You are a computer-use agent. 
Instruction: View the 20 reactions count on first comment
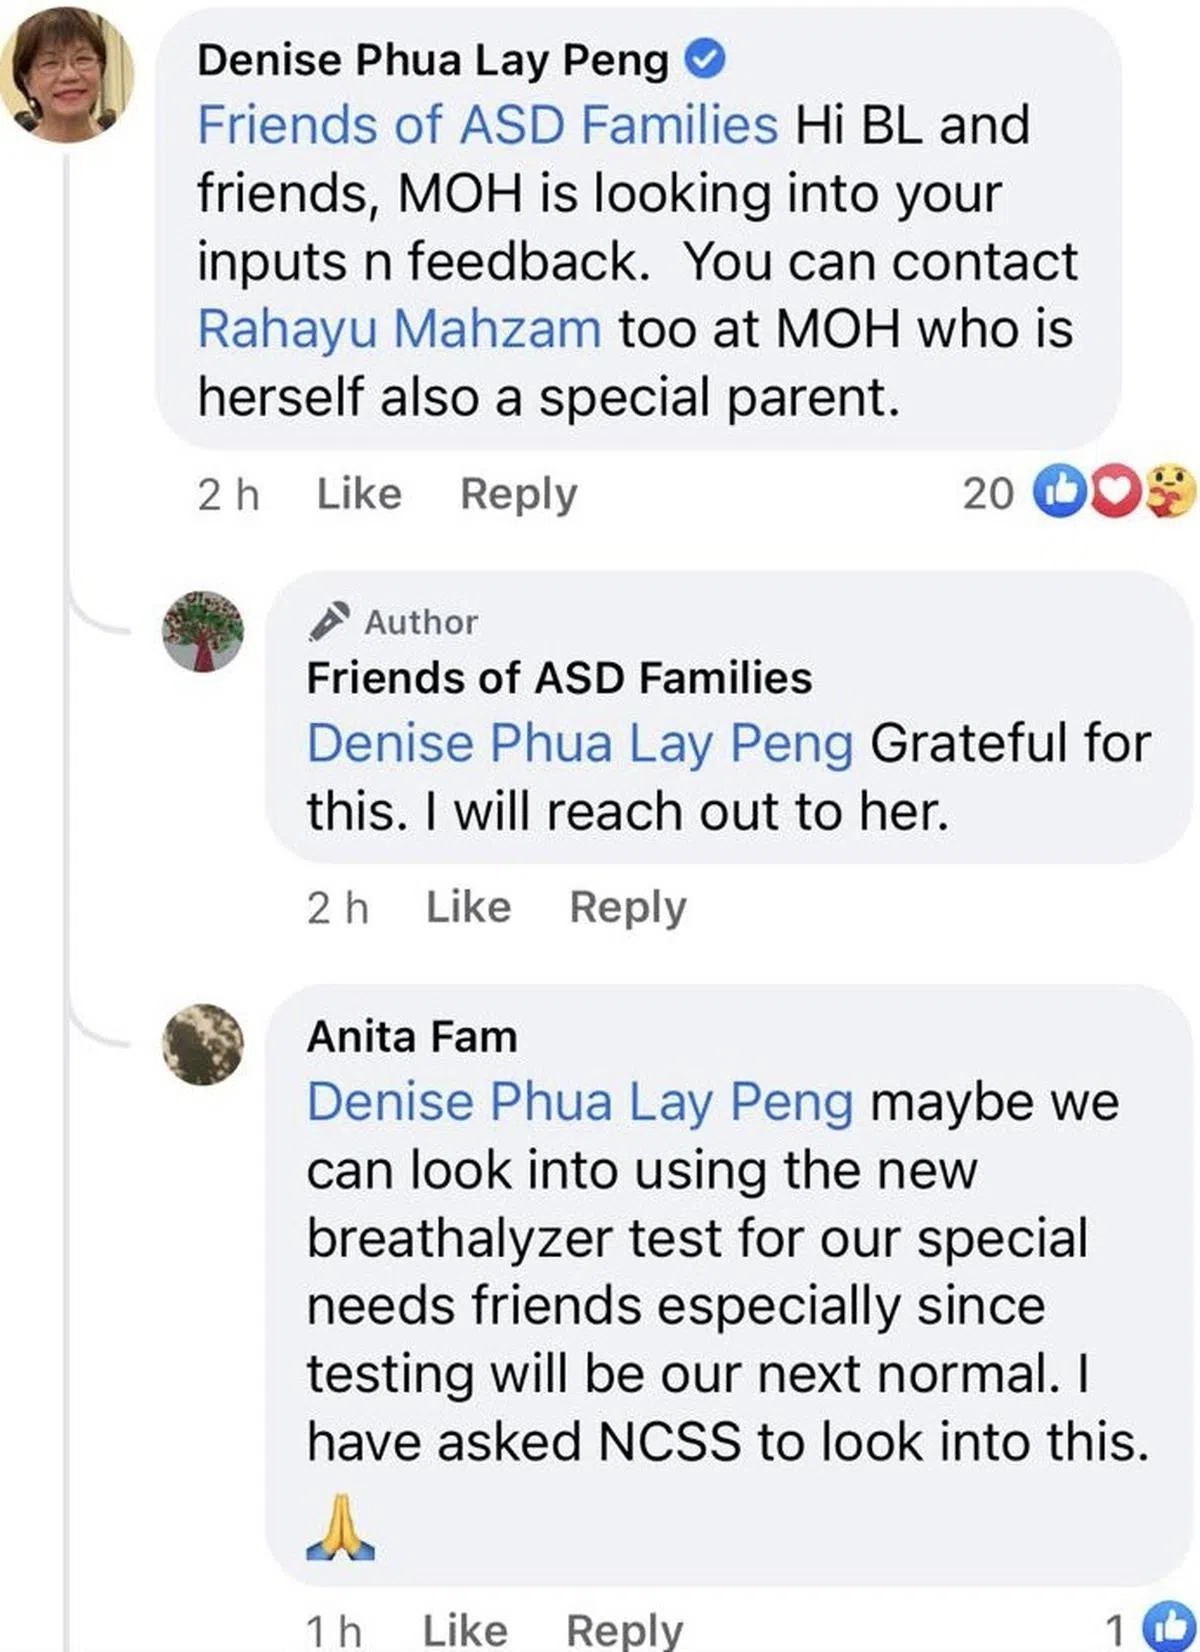click(x=987, y=493)
